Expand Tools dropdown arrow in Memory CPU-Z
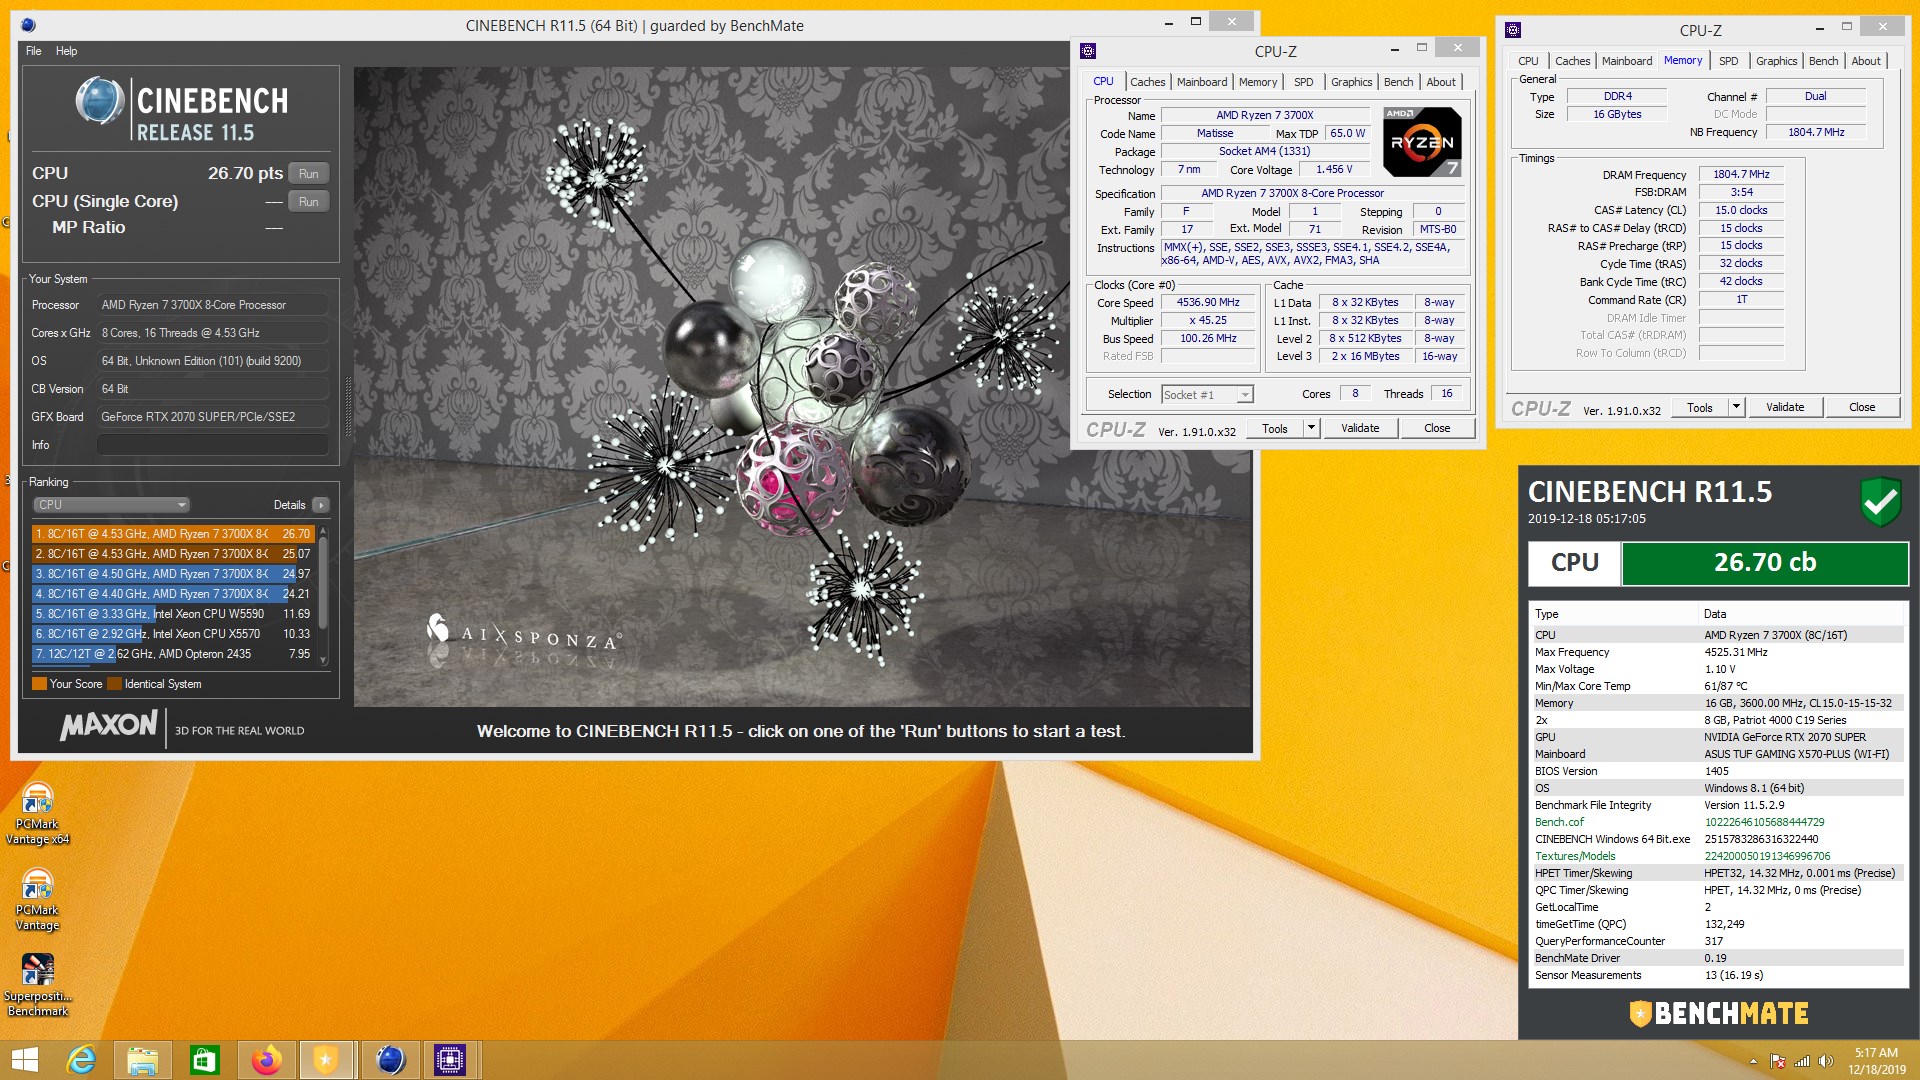The width and height of the screenshot is (1920, 1080). click(1736, 407)
